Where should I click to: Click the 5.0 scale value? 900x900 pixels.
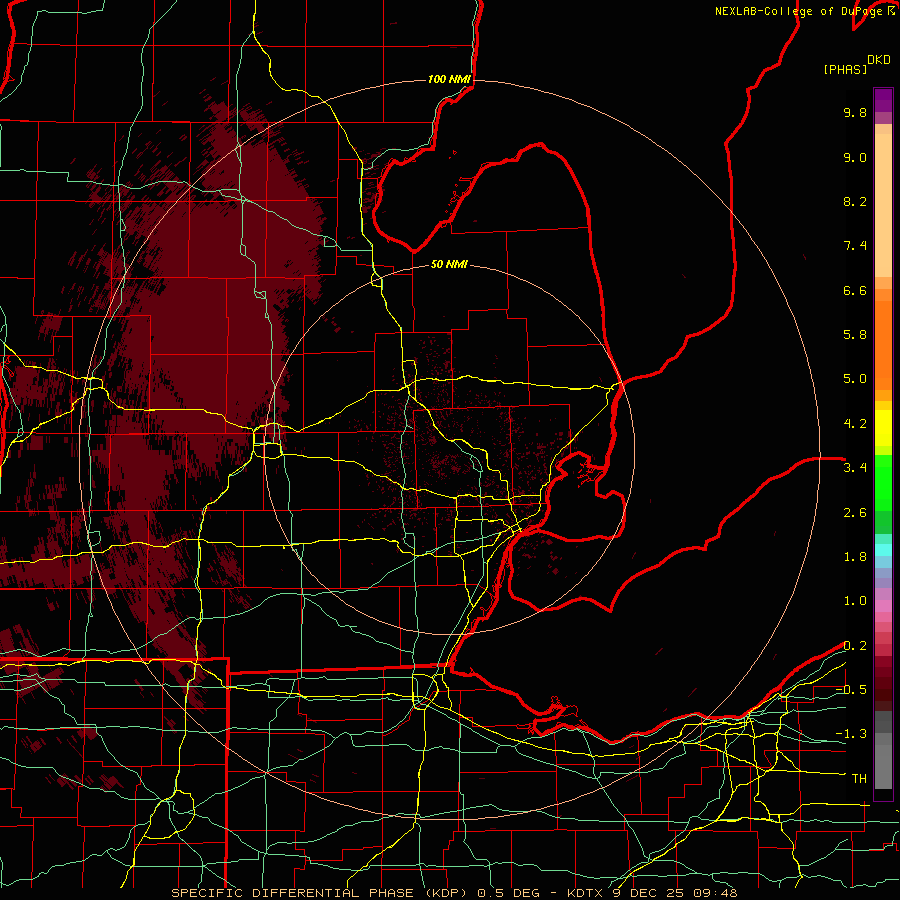coord(855,379)
